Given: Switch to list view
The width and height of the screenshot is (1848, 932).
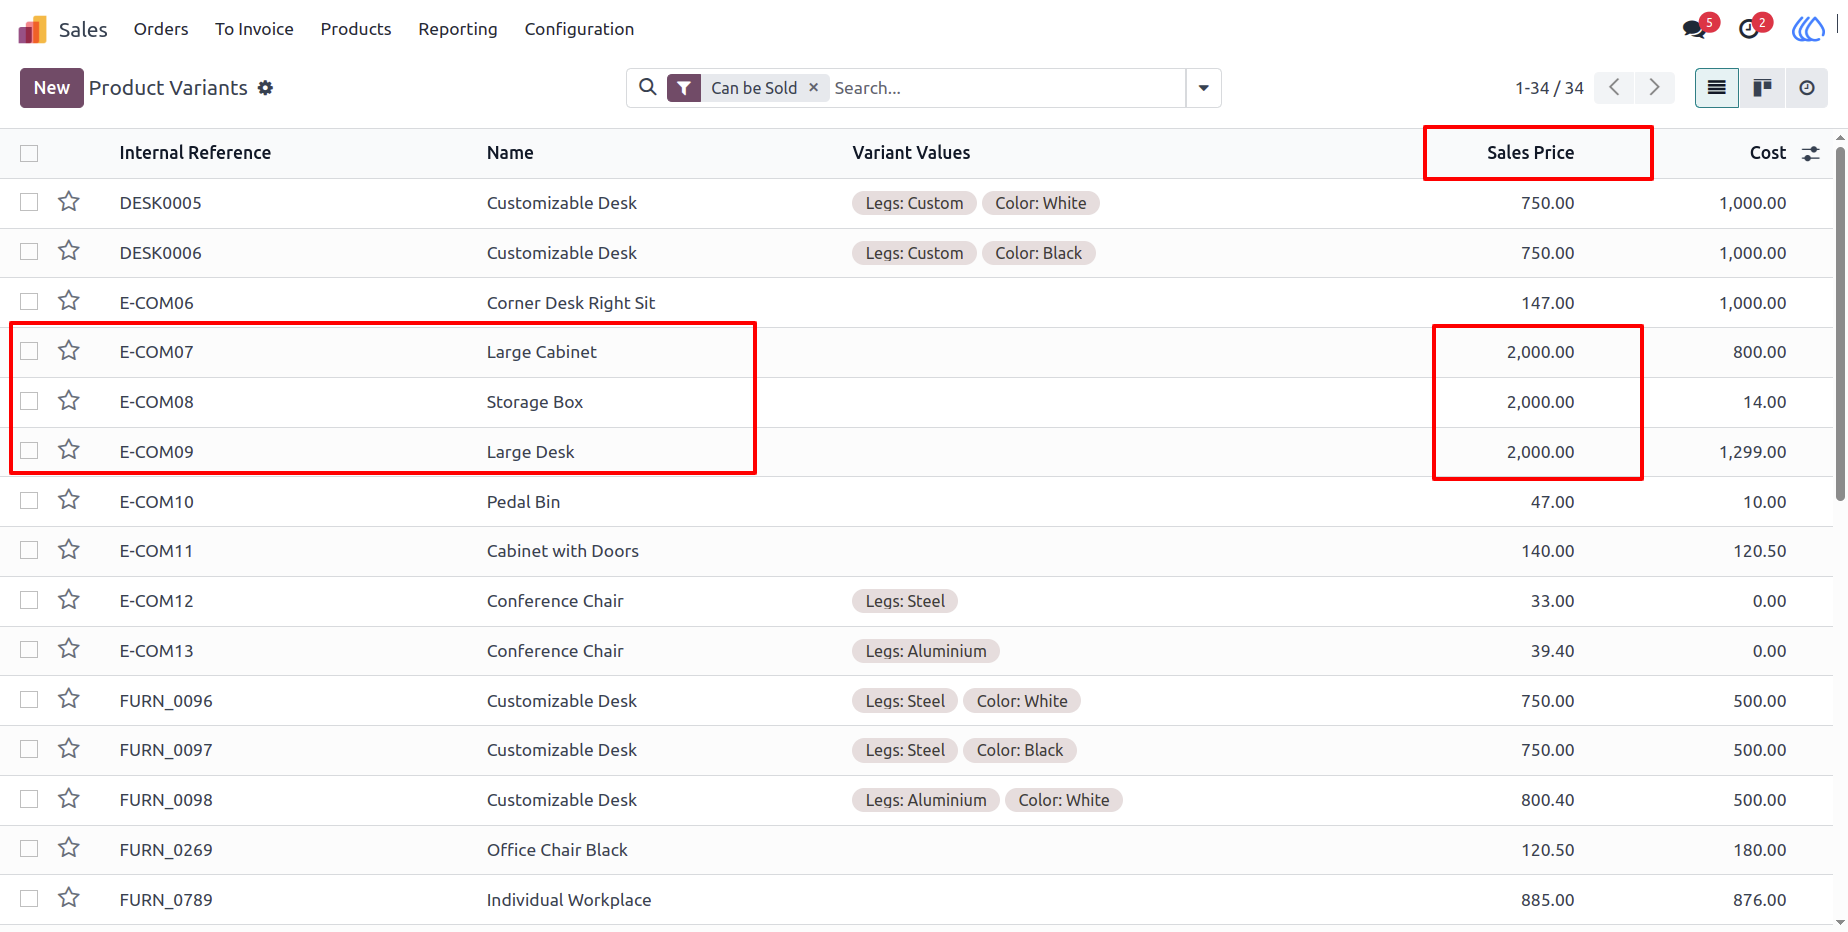Looking at the screenshot, I should click(x=1717, y=88).
